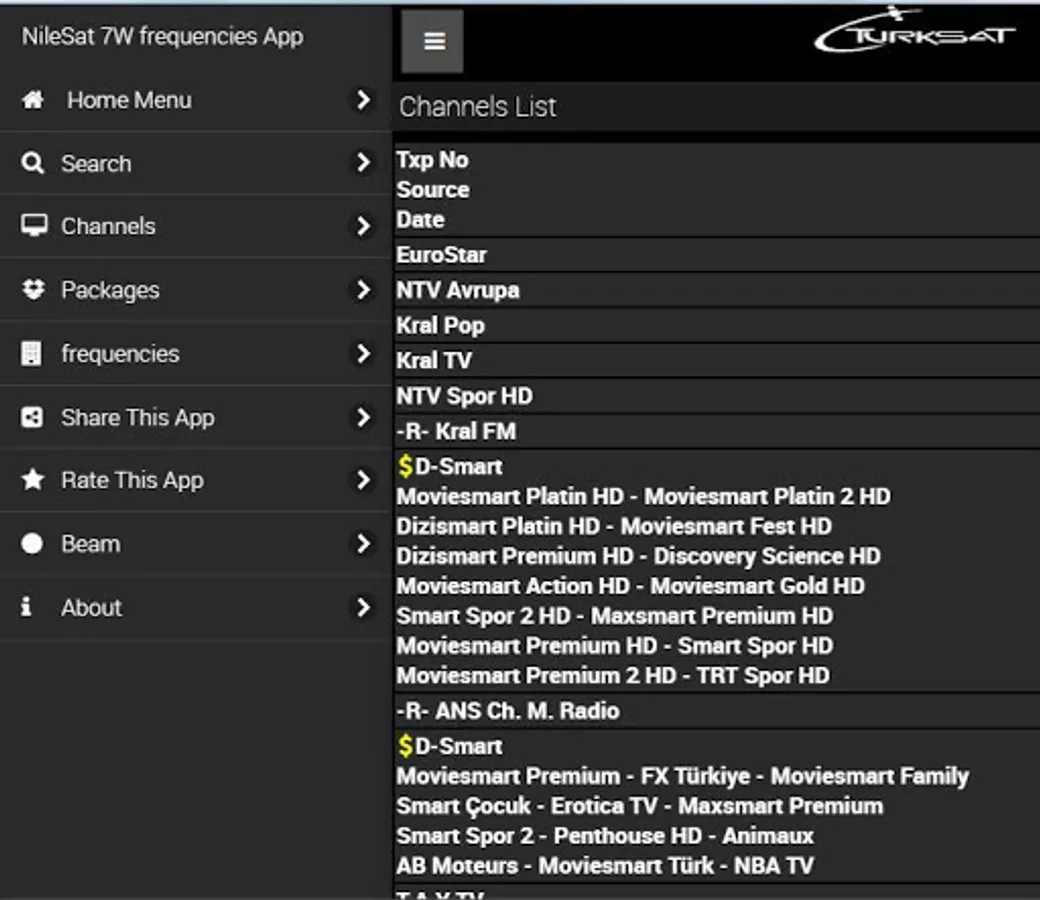Click dollar sign before first D-Smart
The width and height of the screenshot is (1040, 900).
(x=405, y=466)
